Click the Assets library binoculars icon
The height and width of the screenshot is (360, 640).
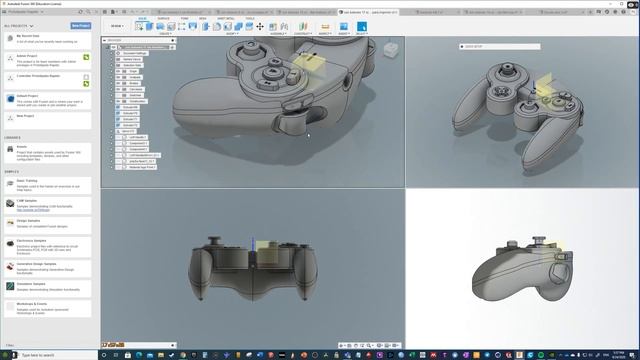(10, 149)
